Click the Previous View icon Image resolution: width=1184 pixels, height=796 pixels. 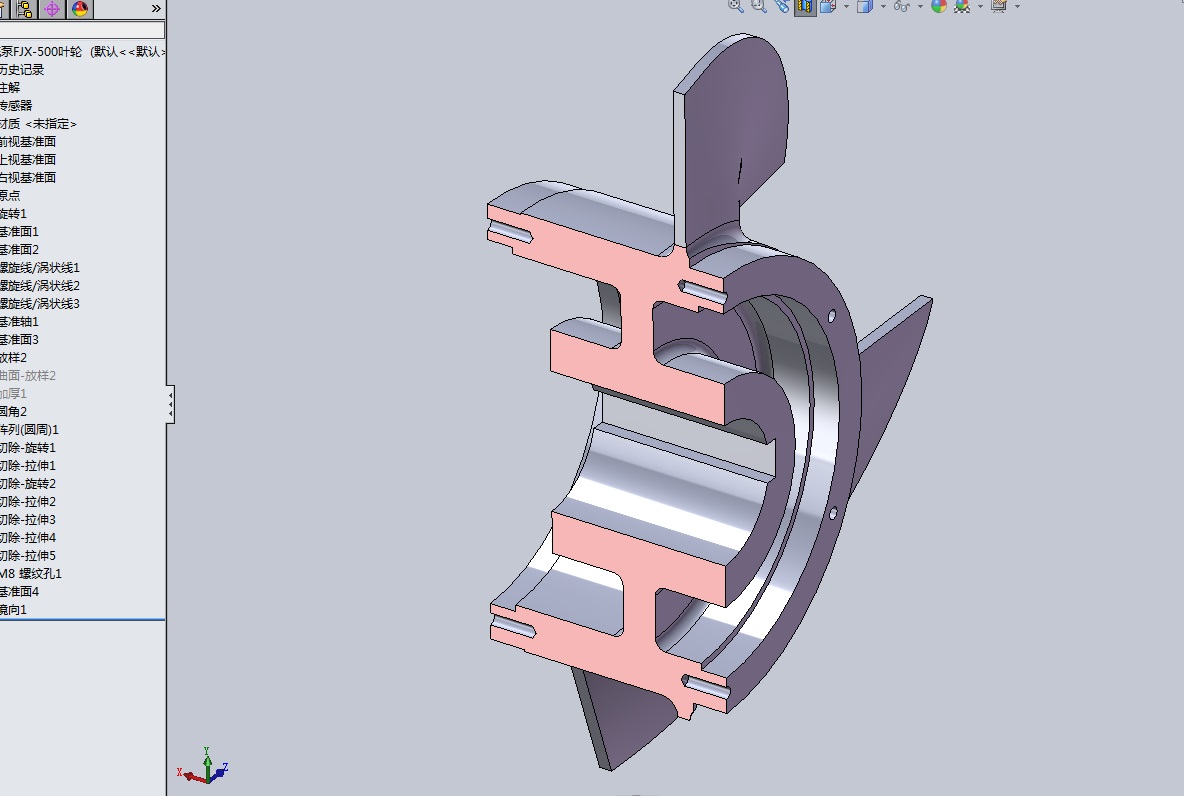click(x=782, y=6)
